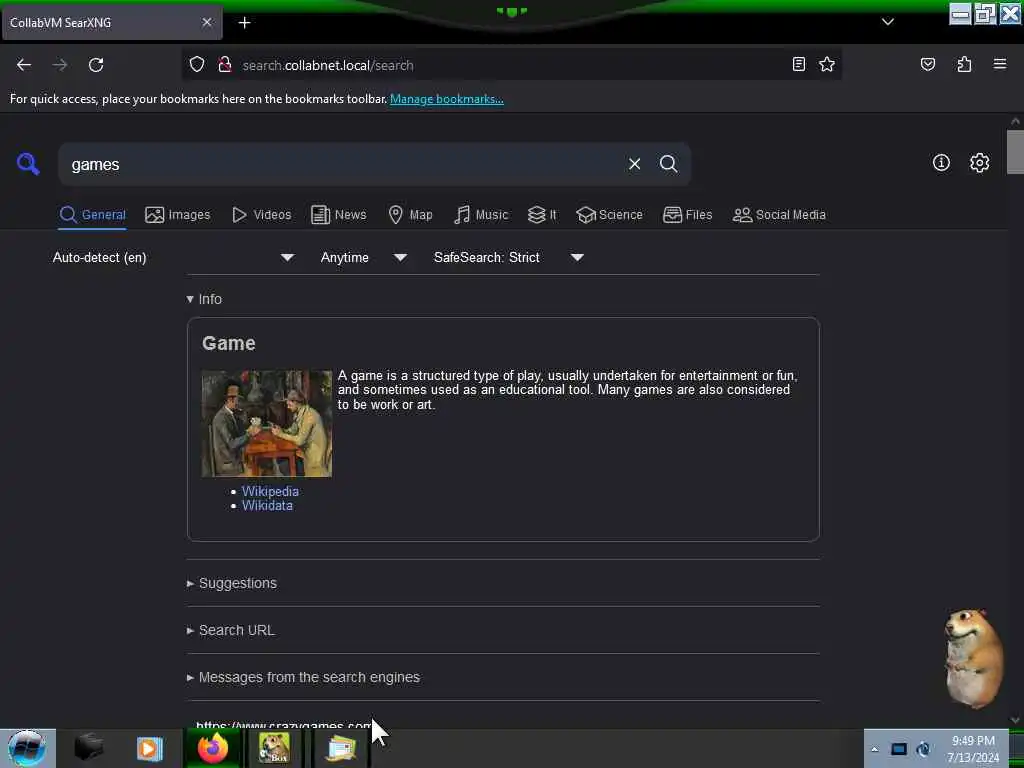
Task: Click the dark box taskbar icon
Action: 89,747
